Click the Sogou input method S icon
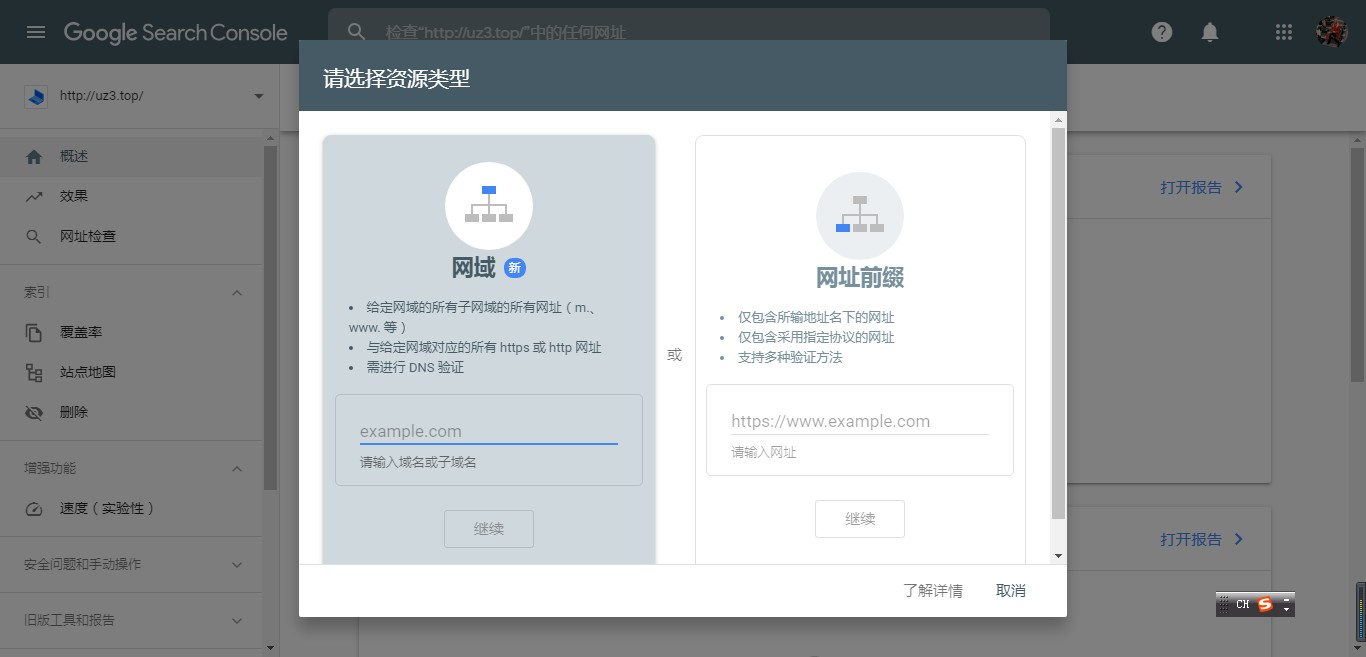 pyautogui.click(x=1266, y=604)
